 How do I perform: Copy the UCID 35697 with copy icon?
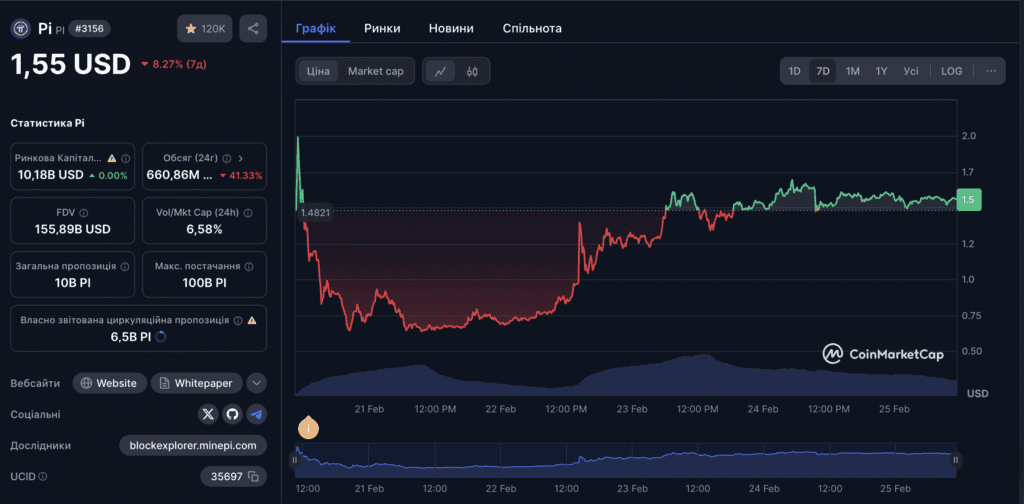pos(253,477)
